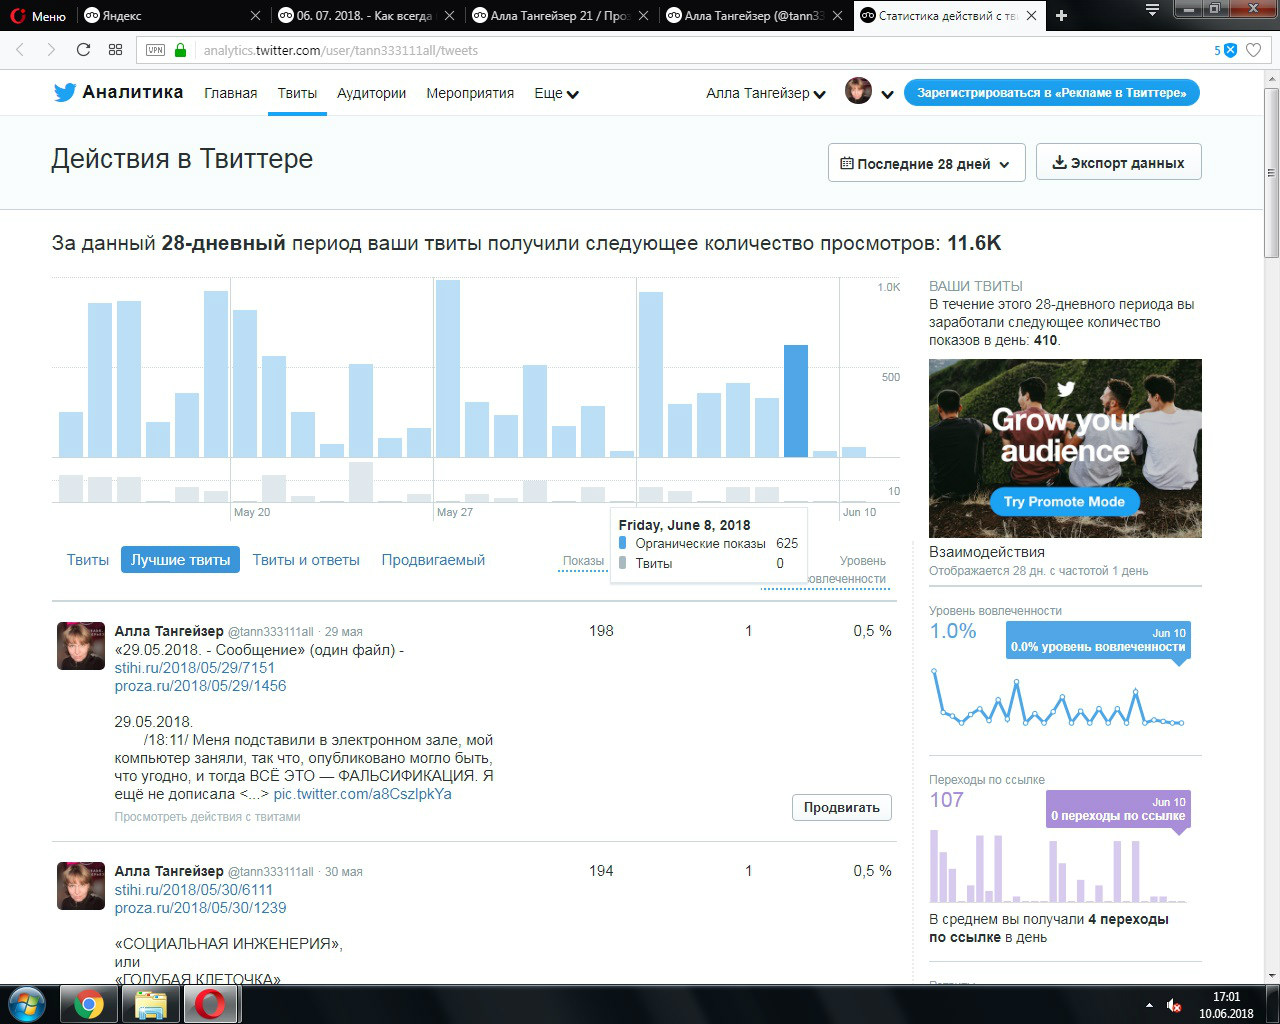The width and height of the screenshot is (1280, 1024).
Task: Open Главная in analytics navigation
Action: coord(231,93)
